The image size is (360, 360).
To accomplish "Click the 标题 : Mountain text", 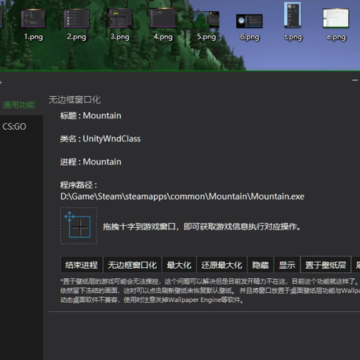I will click(91, 116).
